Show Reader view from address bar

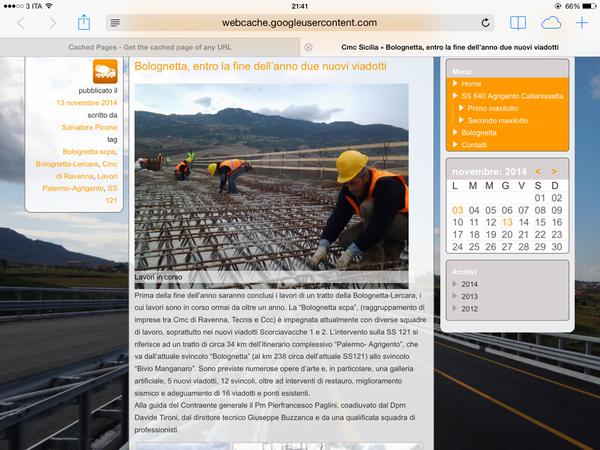[x=115, y=22]
